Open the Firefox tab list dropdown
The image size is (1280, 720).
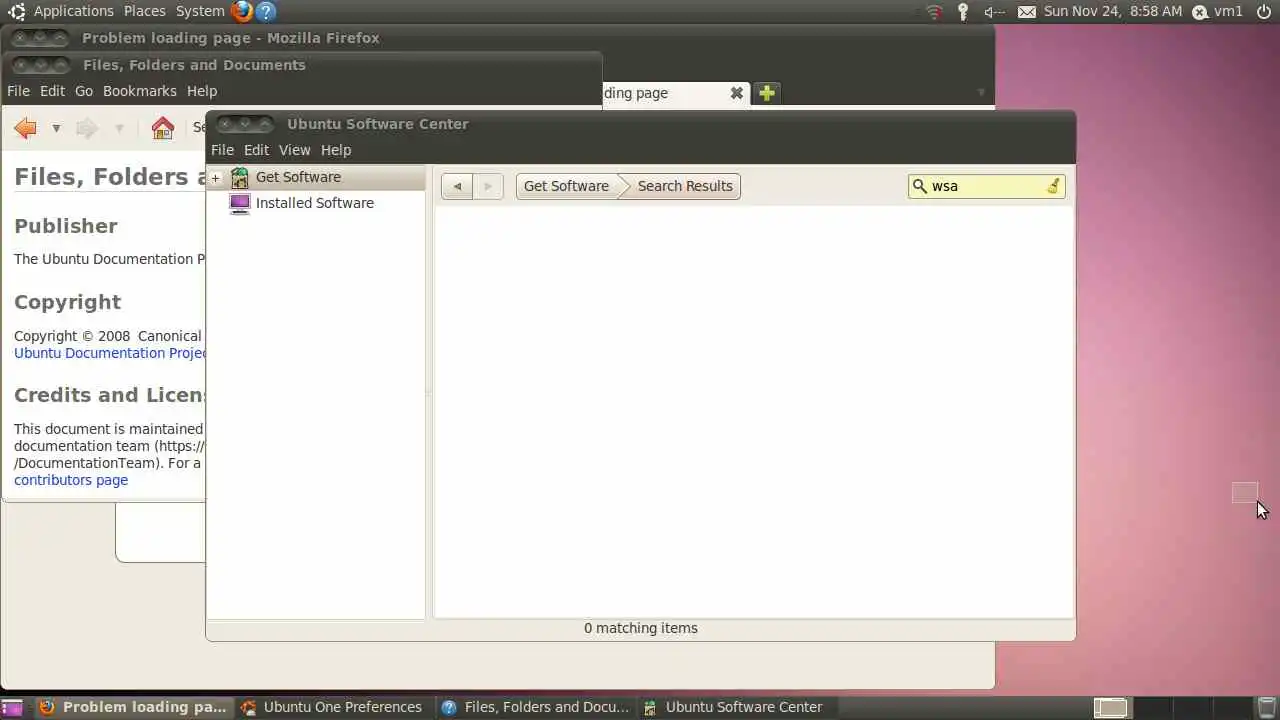point(981,93)
